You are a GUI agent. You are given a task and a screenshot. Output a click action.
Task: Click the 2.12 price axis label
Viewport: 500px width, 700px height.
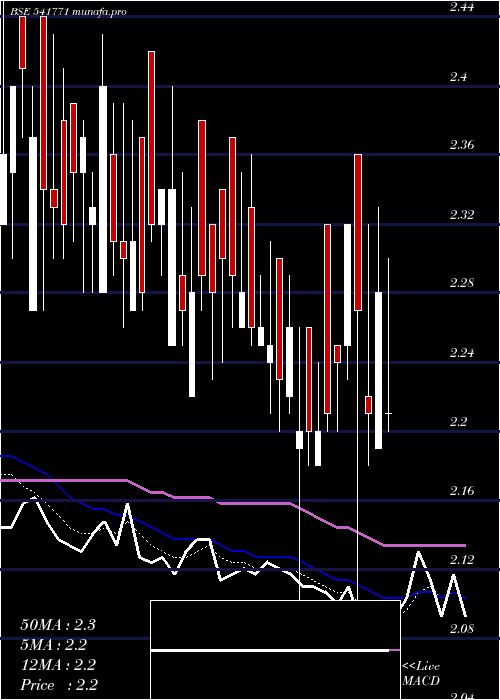462,559
